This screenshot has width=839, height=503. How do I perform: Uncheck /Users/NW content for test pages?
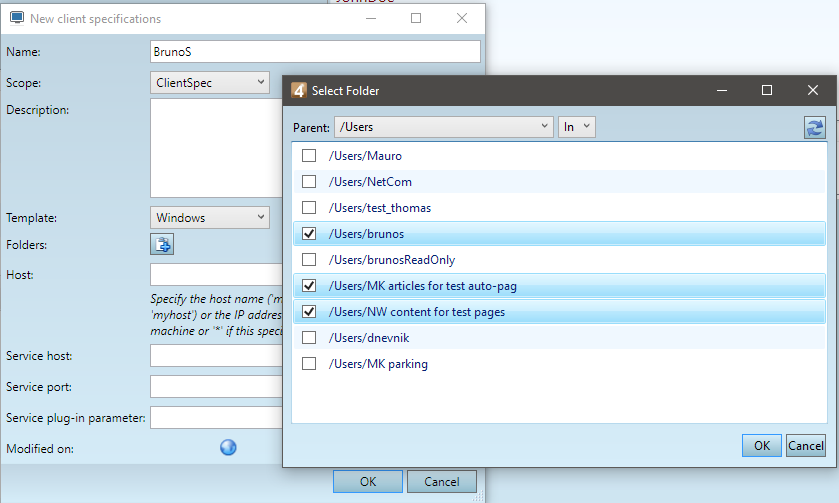click(x=309, y=311)
